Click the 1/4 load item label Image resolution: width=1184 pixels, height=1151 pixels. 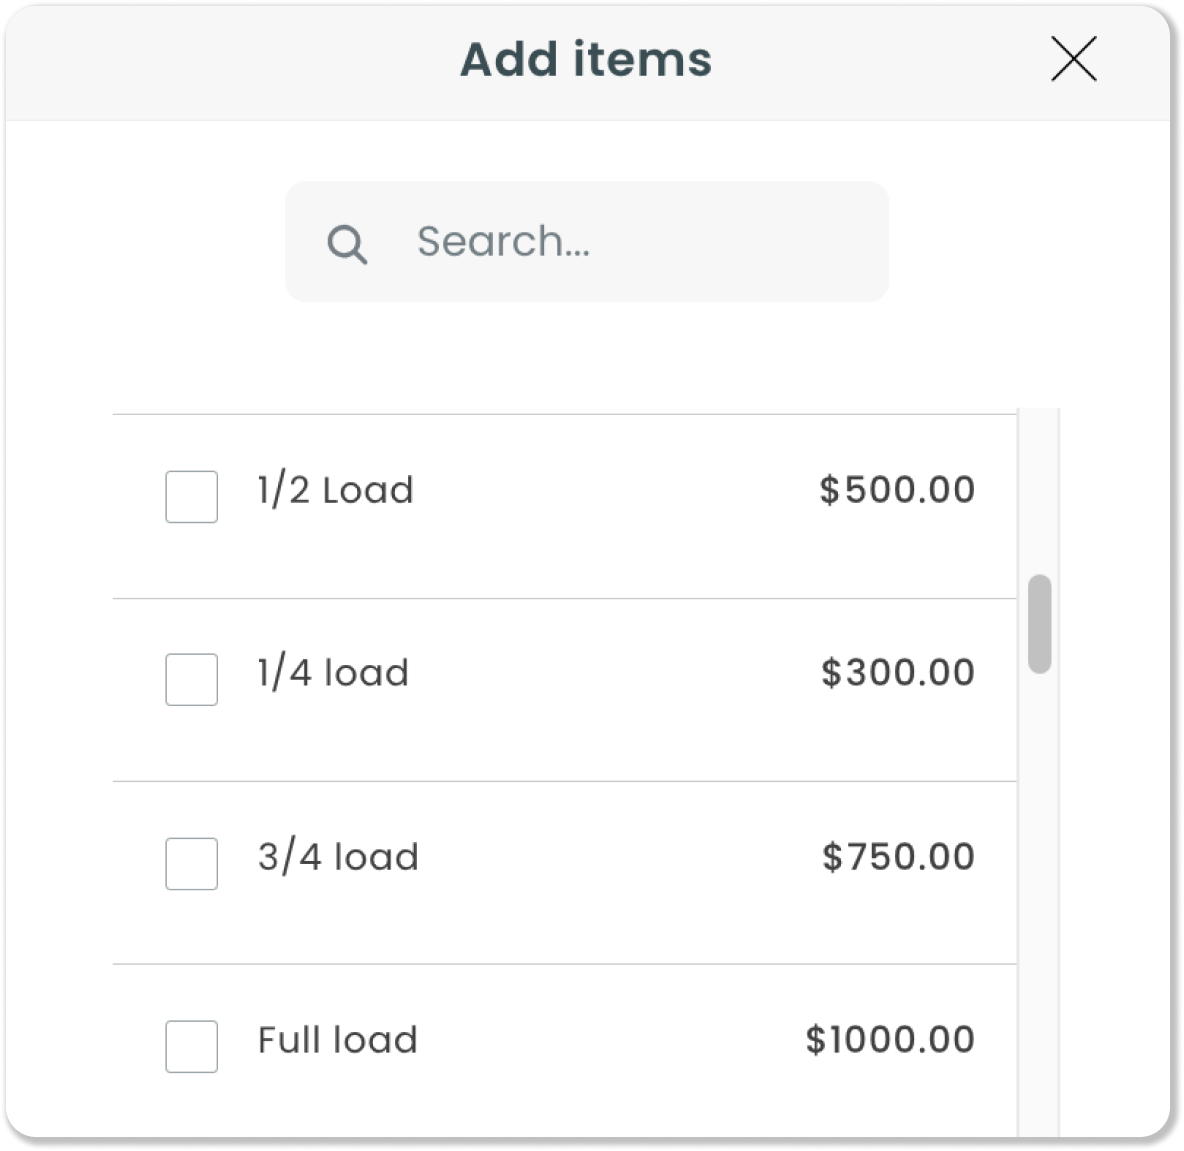click(333, 672)
